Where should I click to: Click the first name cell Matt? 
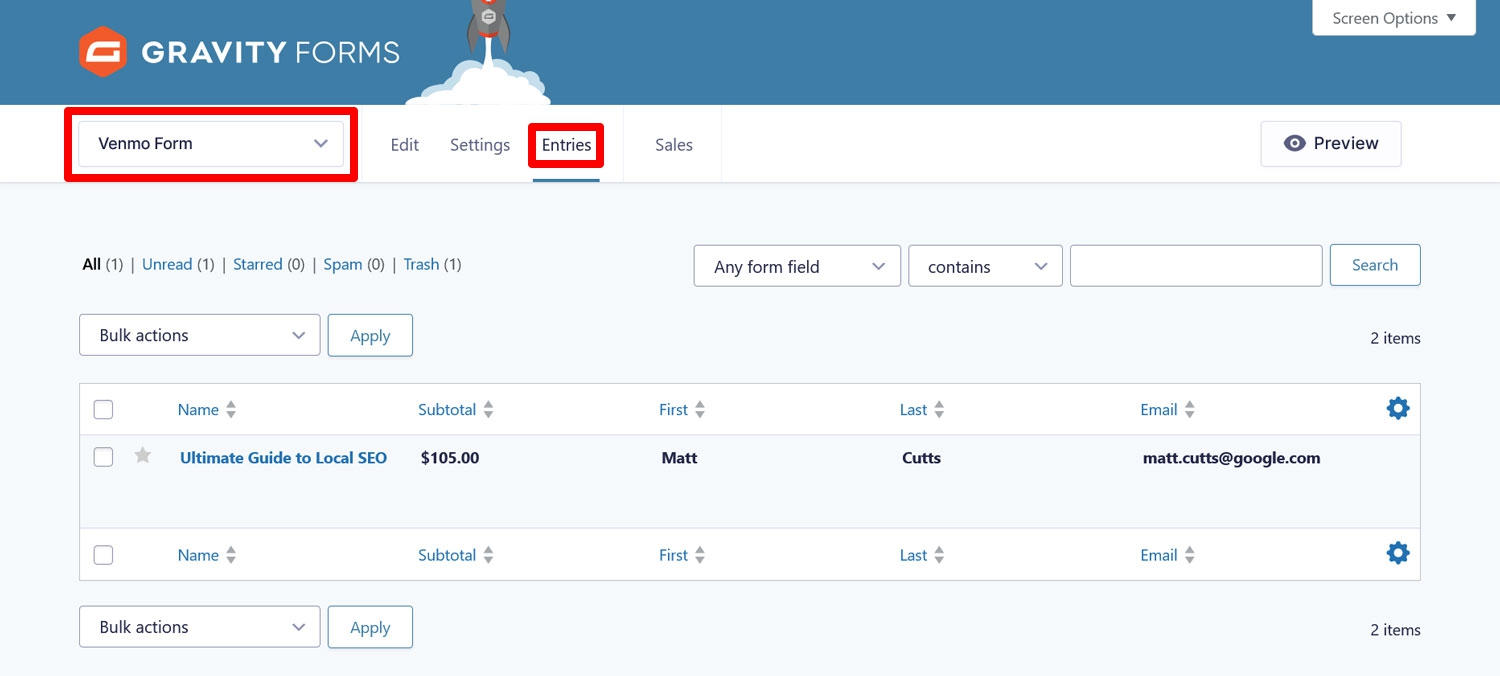pyautogui.click(x=679, y=458)
